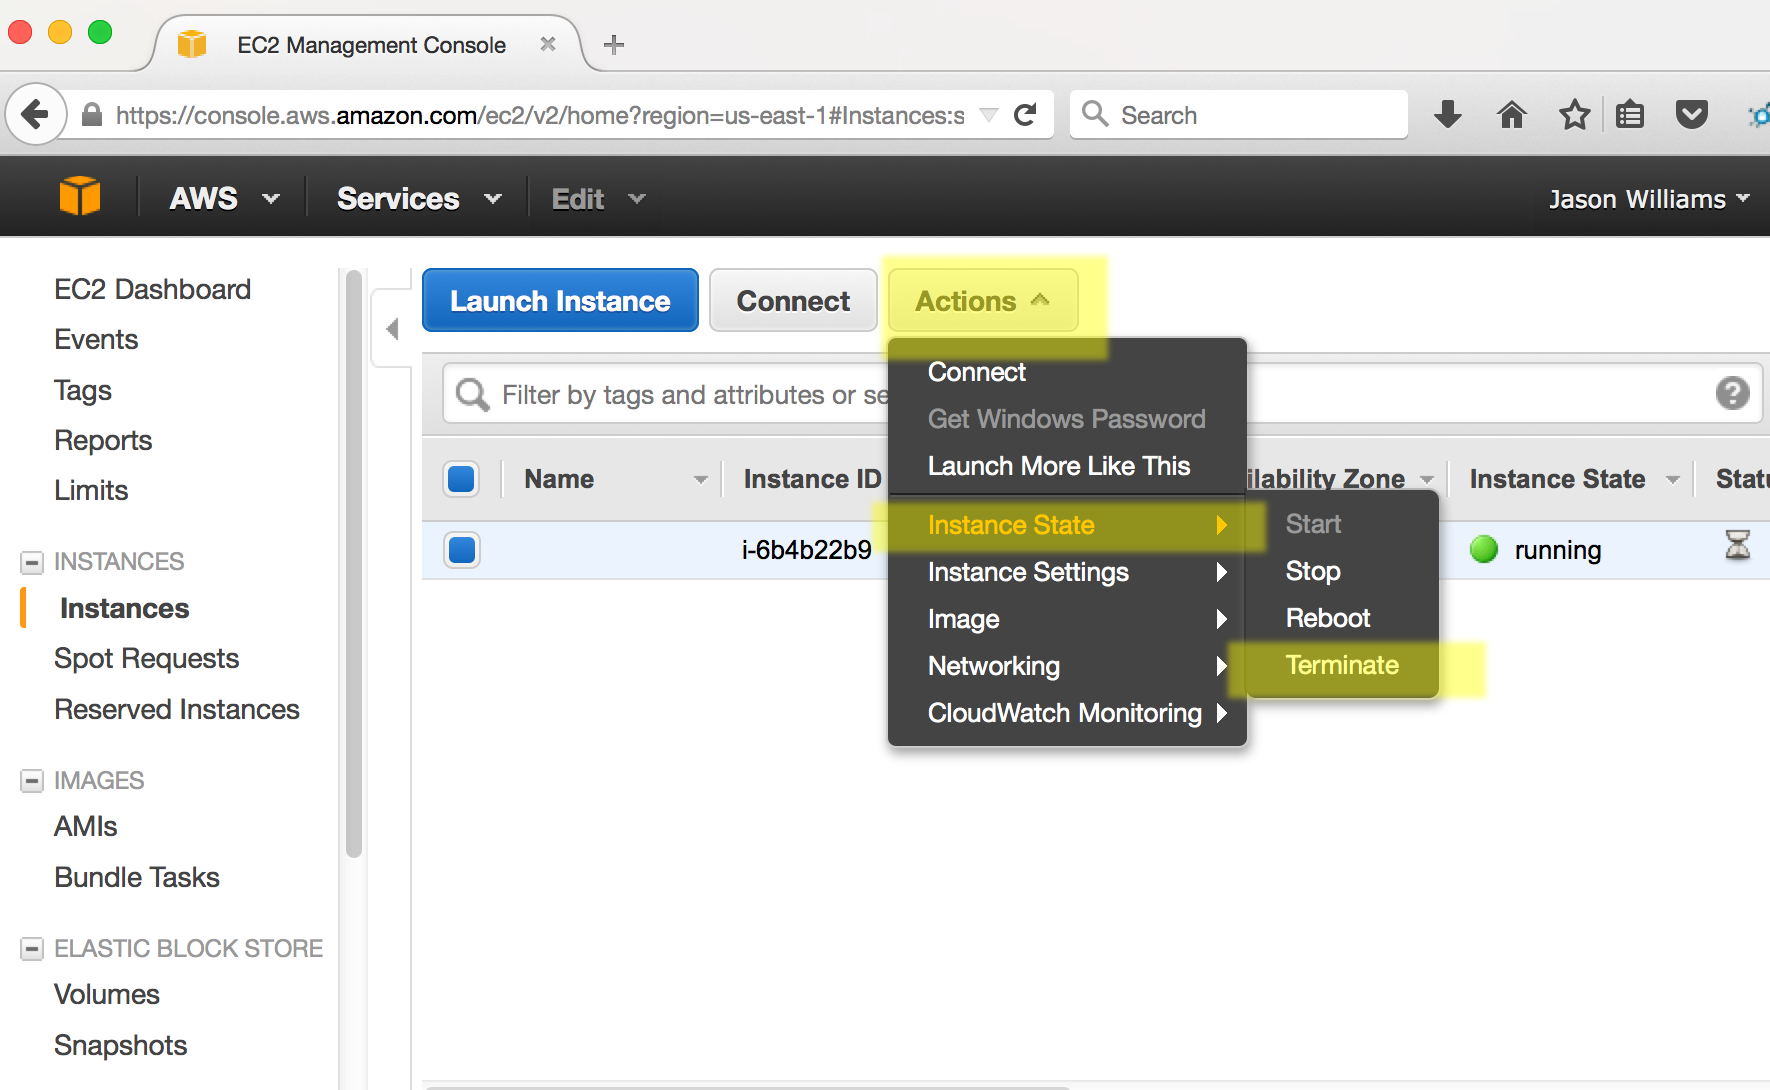
Task: Open the browser downloads arrow icon
Action: coord(1447,115)
